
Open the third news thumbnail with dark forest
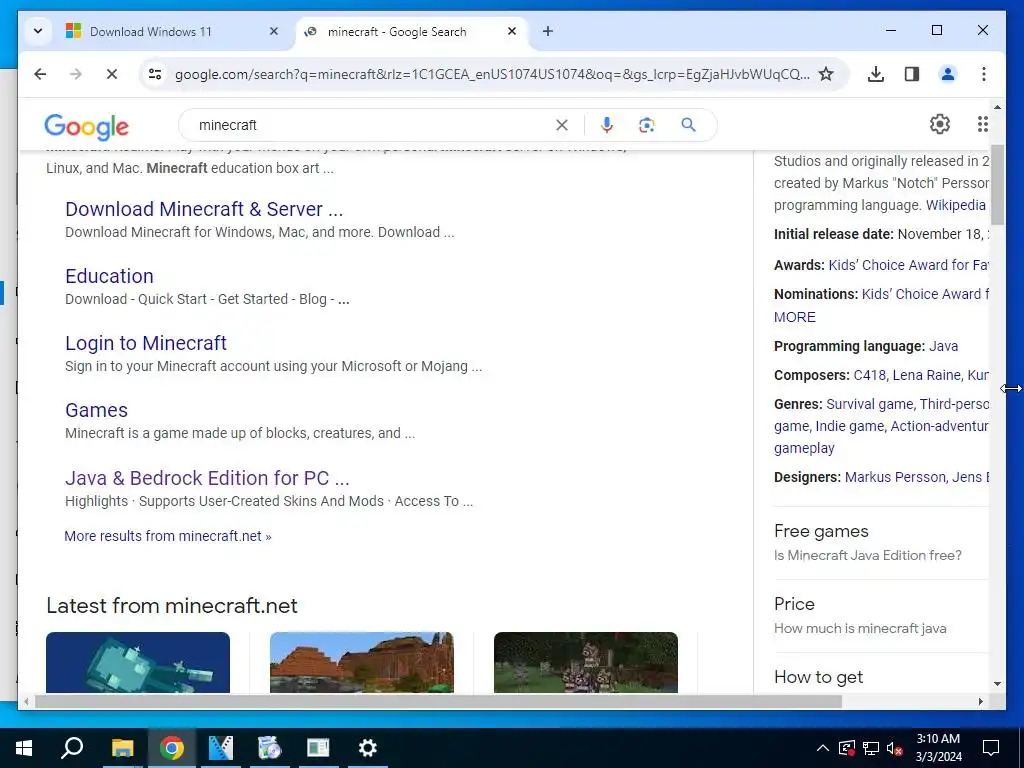tap(586, 662)
